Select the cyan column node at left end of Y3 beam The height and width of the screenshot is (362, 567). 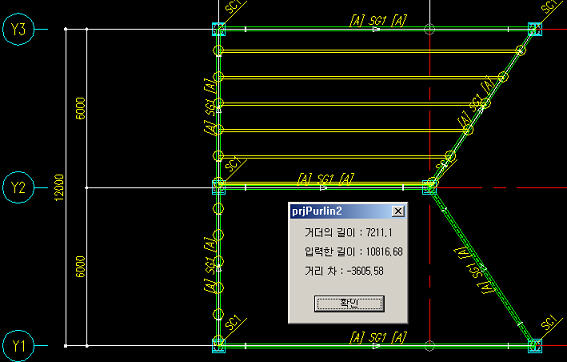point(219,29)
